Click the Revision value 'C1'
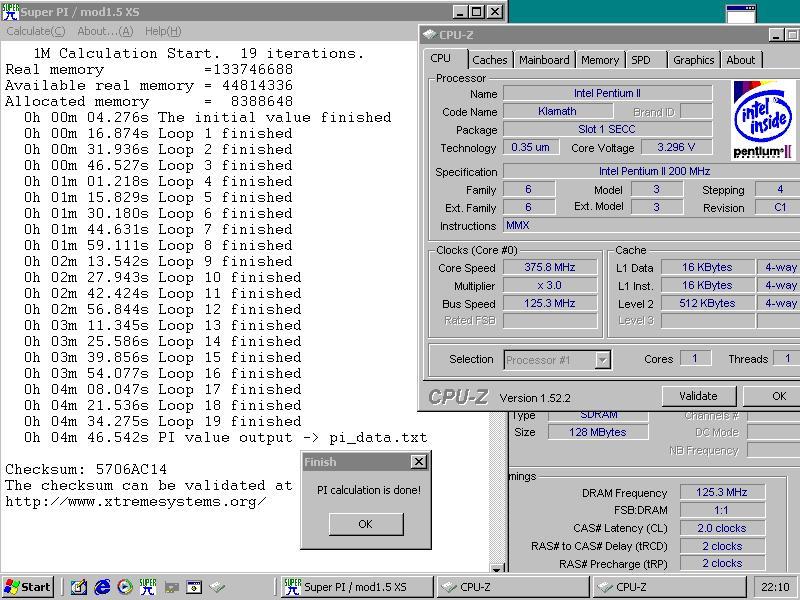 pos(779,207)
